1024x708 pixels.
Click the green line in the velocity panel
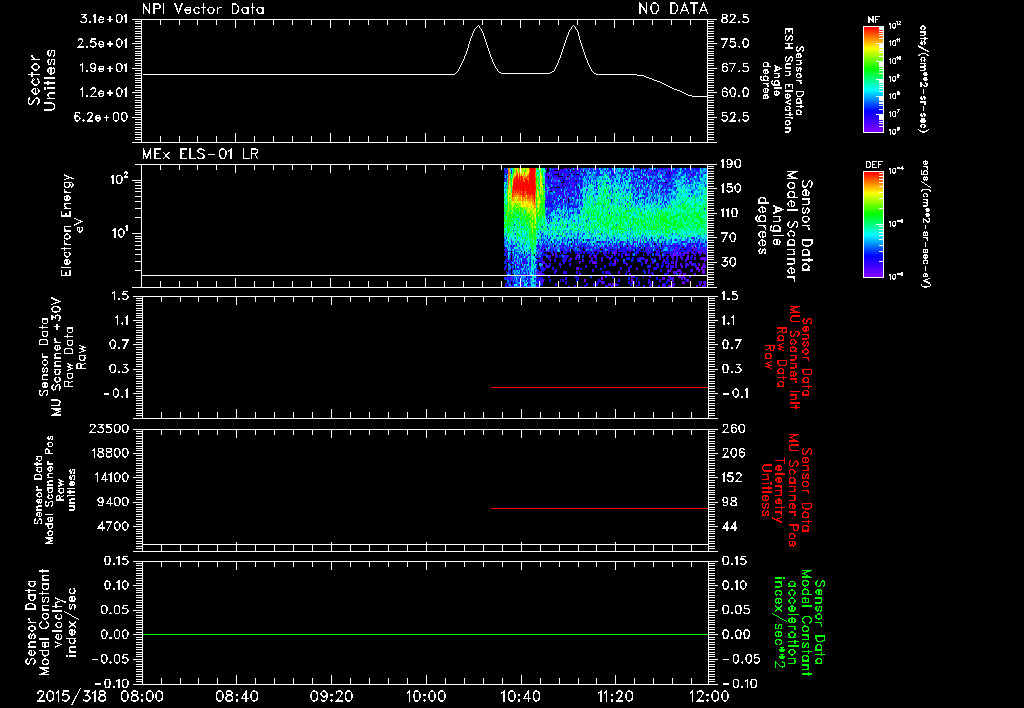click(425, 634)
